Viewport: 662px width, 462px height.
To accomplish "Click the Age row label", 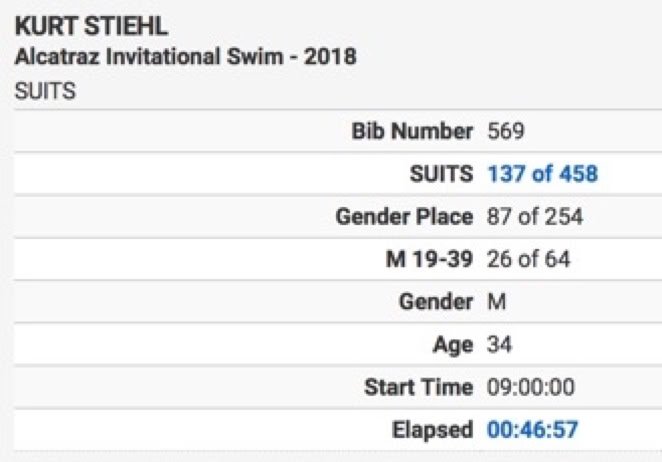I will coord(453,345).
